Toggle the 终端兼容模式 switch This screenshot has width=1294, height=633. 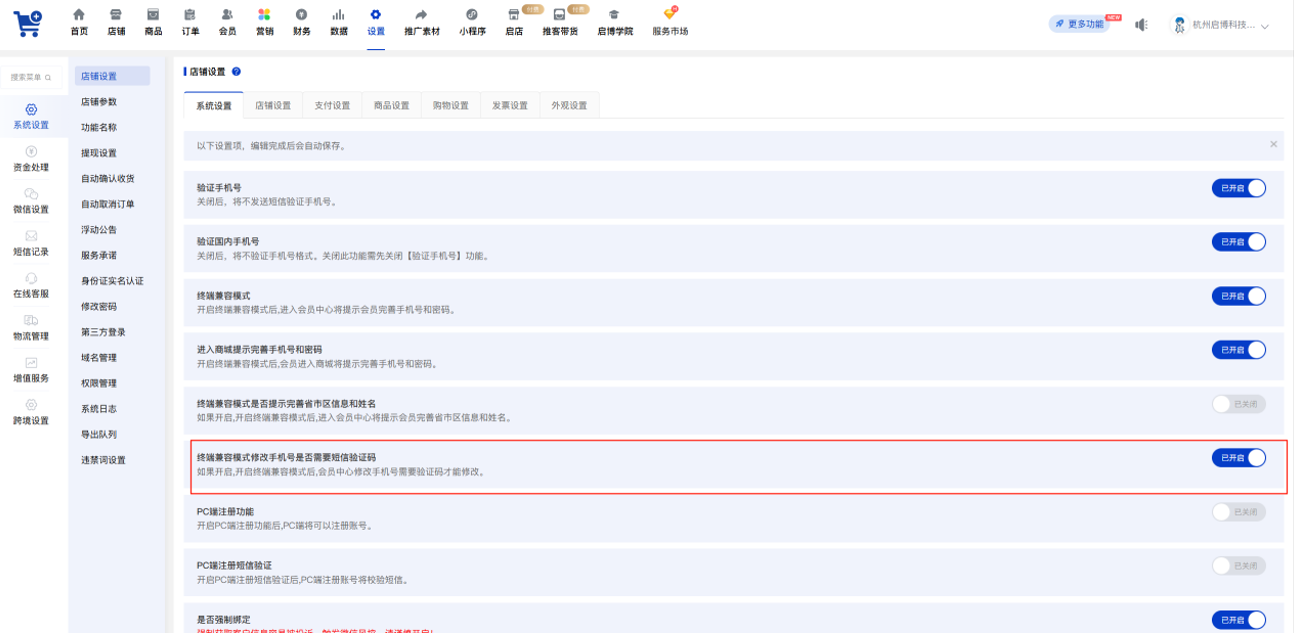pyautogui.click(x=1239, y=295)
